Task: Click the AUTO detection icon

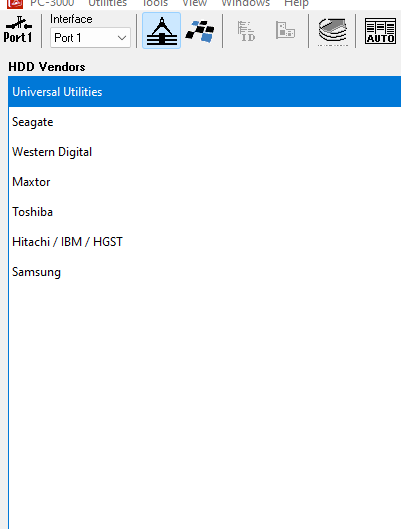Action: click(x=380, y=31)
